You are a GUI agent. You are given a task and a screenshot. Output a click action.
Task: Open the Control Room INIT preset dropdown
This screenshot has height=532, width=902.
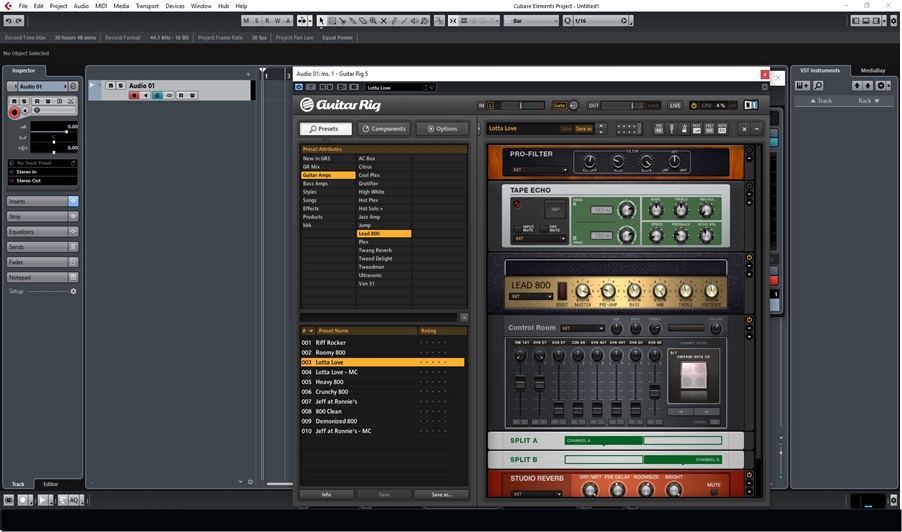pyautogui.click(x=583, y=328)
